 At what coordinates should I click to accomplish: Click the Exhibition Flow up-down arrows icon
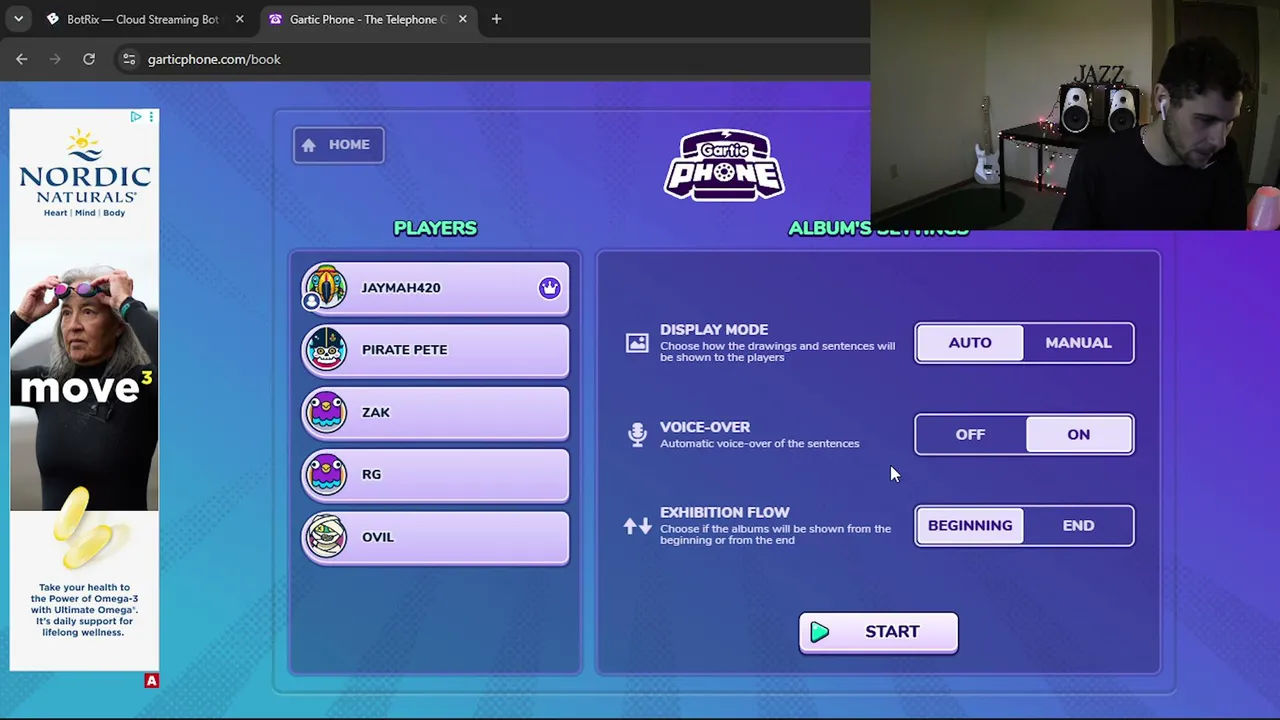[x=637, y=526]
